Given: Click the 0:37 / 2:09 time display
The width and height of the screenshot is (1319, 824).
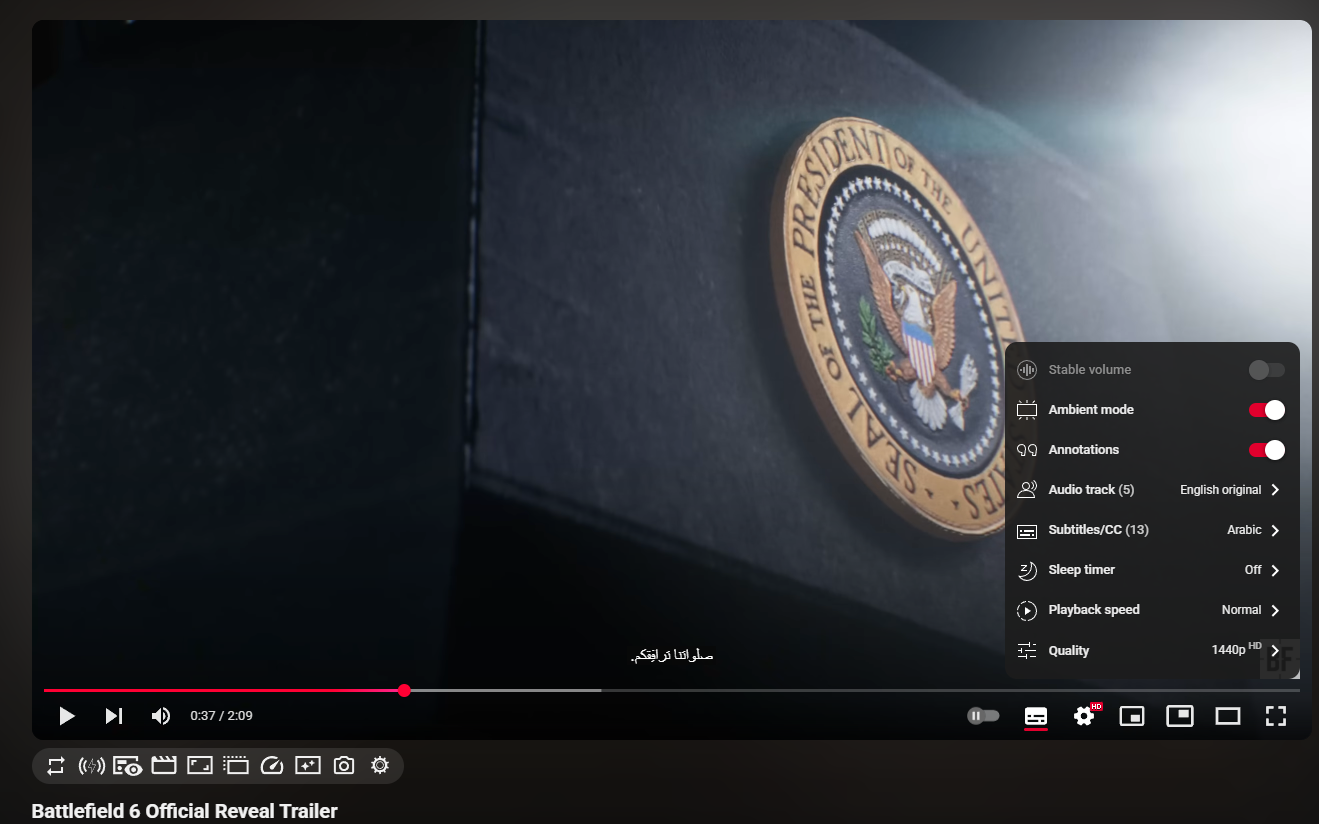Looking at the screenshot, I should point(221,716).
